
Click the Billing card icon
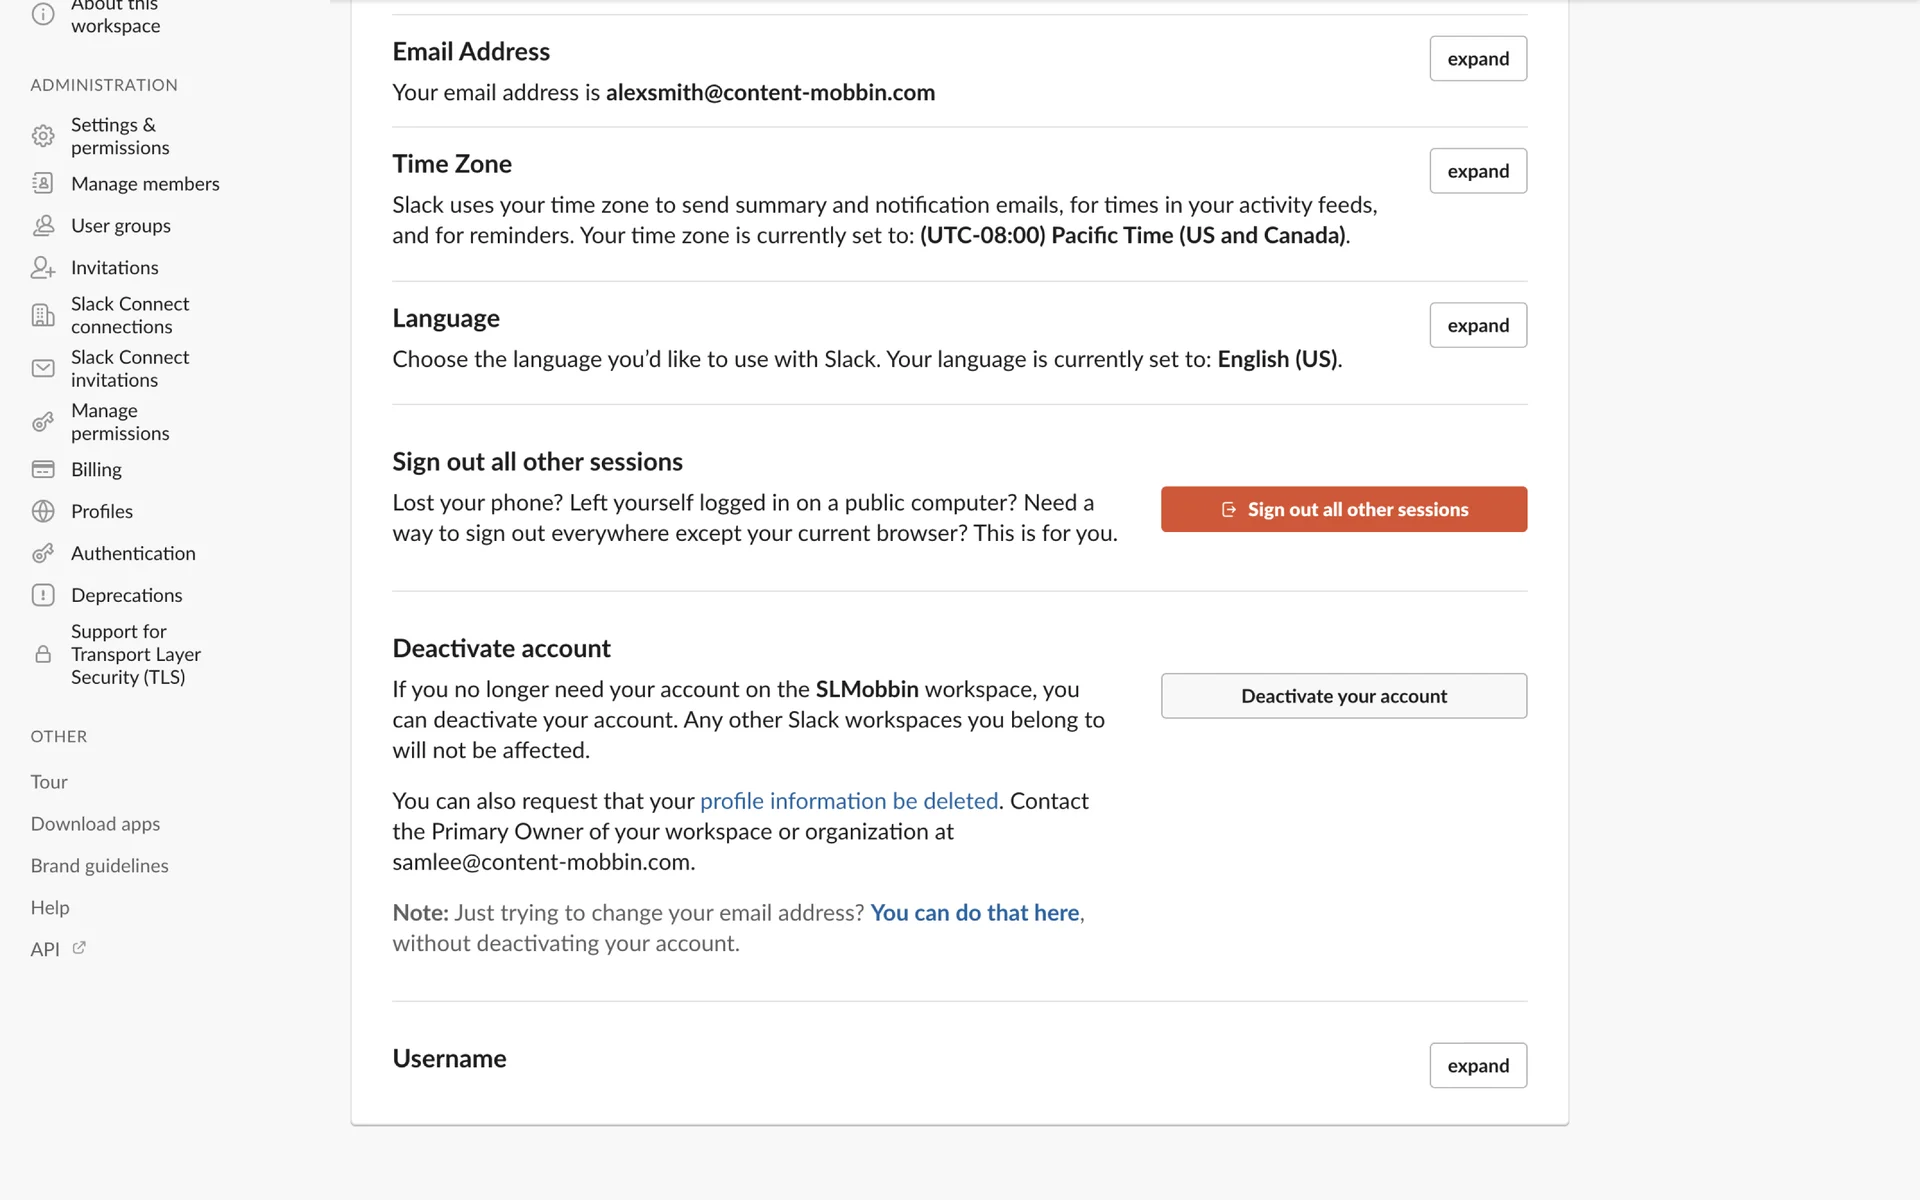click(43, 469)
